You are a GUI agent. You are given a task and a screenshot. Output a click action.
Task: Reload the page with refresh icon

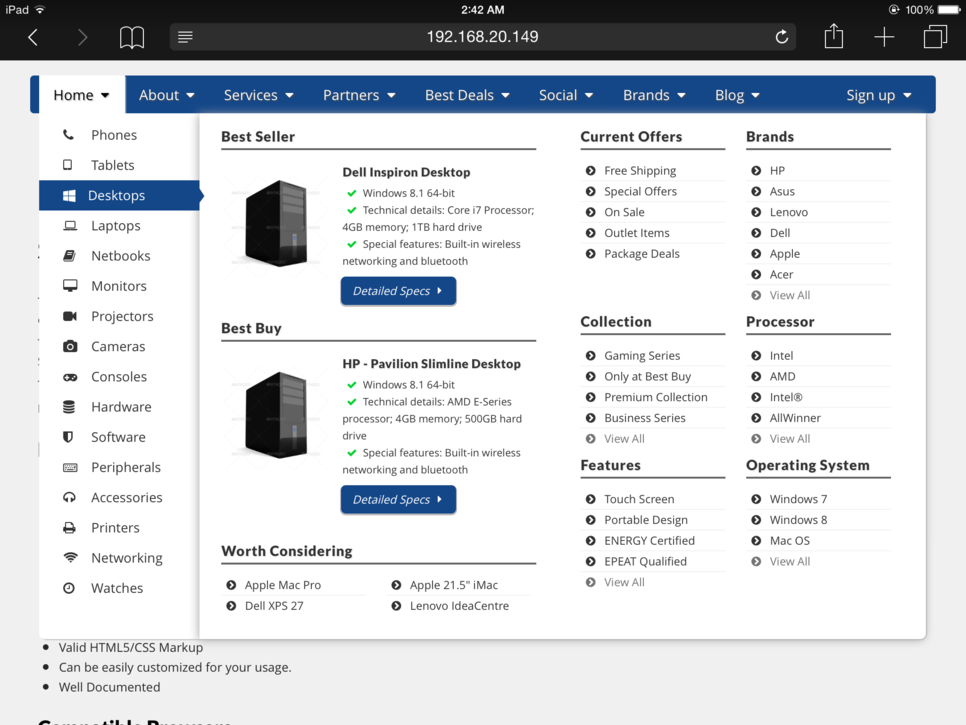(x=781, y=37)
